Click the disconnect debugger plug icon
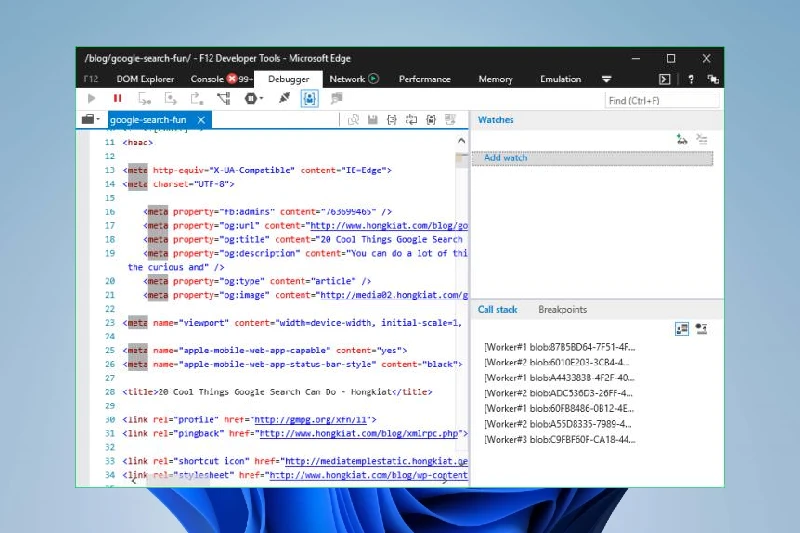This screenshot has height=533, width=800. (x=284, y=98)
